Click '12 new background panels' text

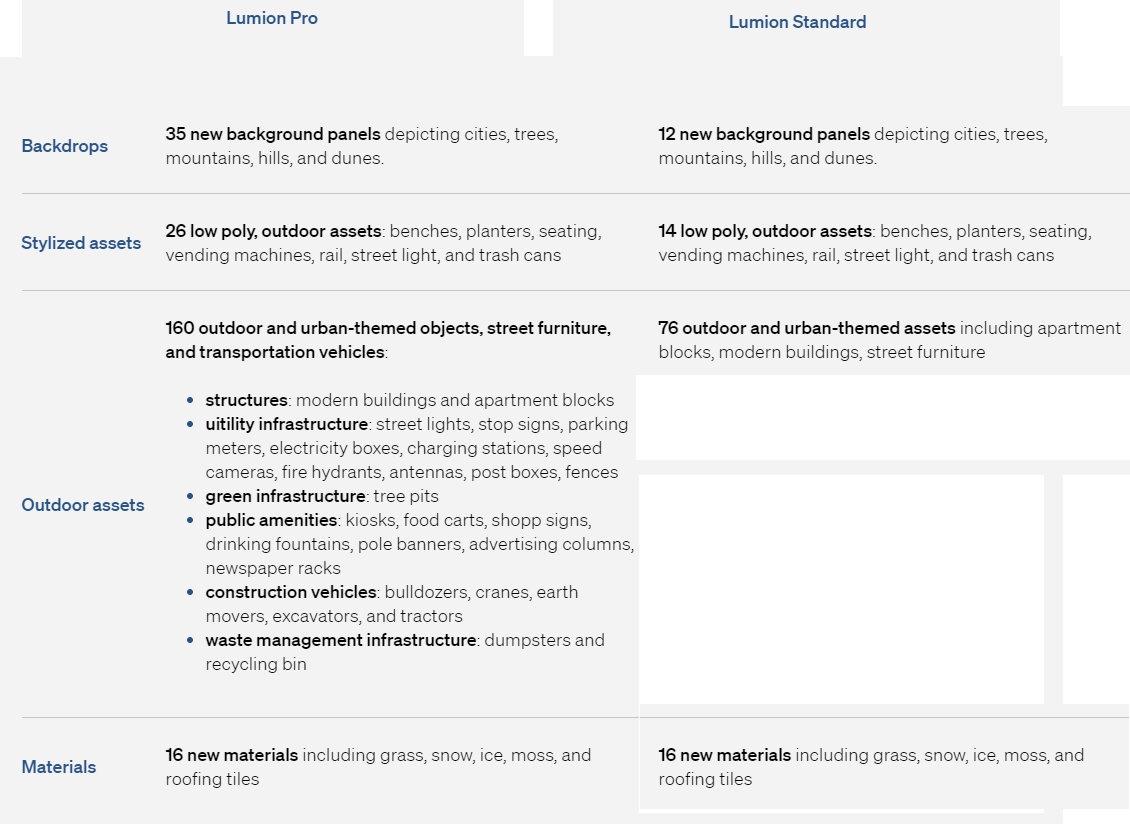point(764,134)
